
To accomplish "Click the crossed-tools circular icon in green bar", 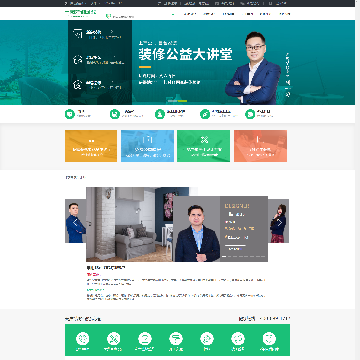I will [114, 339].
